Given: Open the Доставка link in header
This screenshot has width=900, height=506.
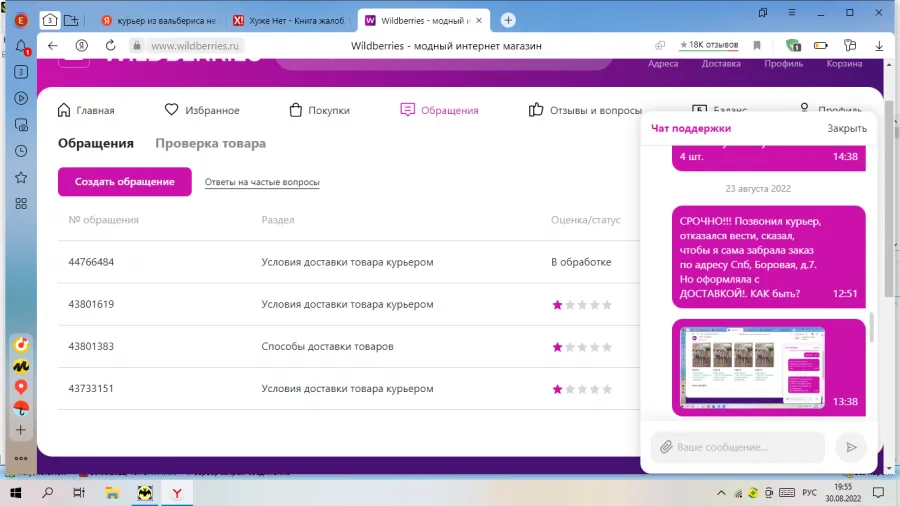Looking at the screenshot, I should tap(721, 64).
